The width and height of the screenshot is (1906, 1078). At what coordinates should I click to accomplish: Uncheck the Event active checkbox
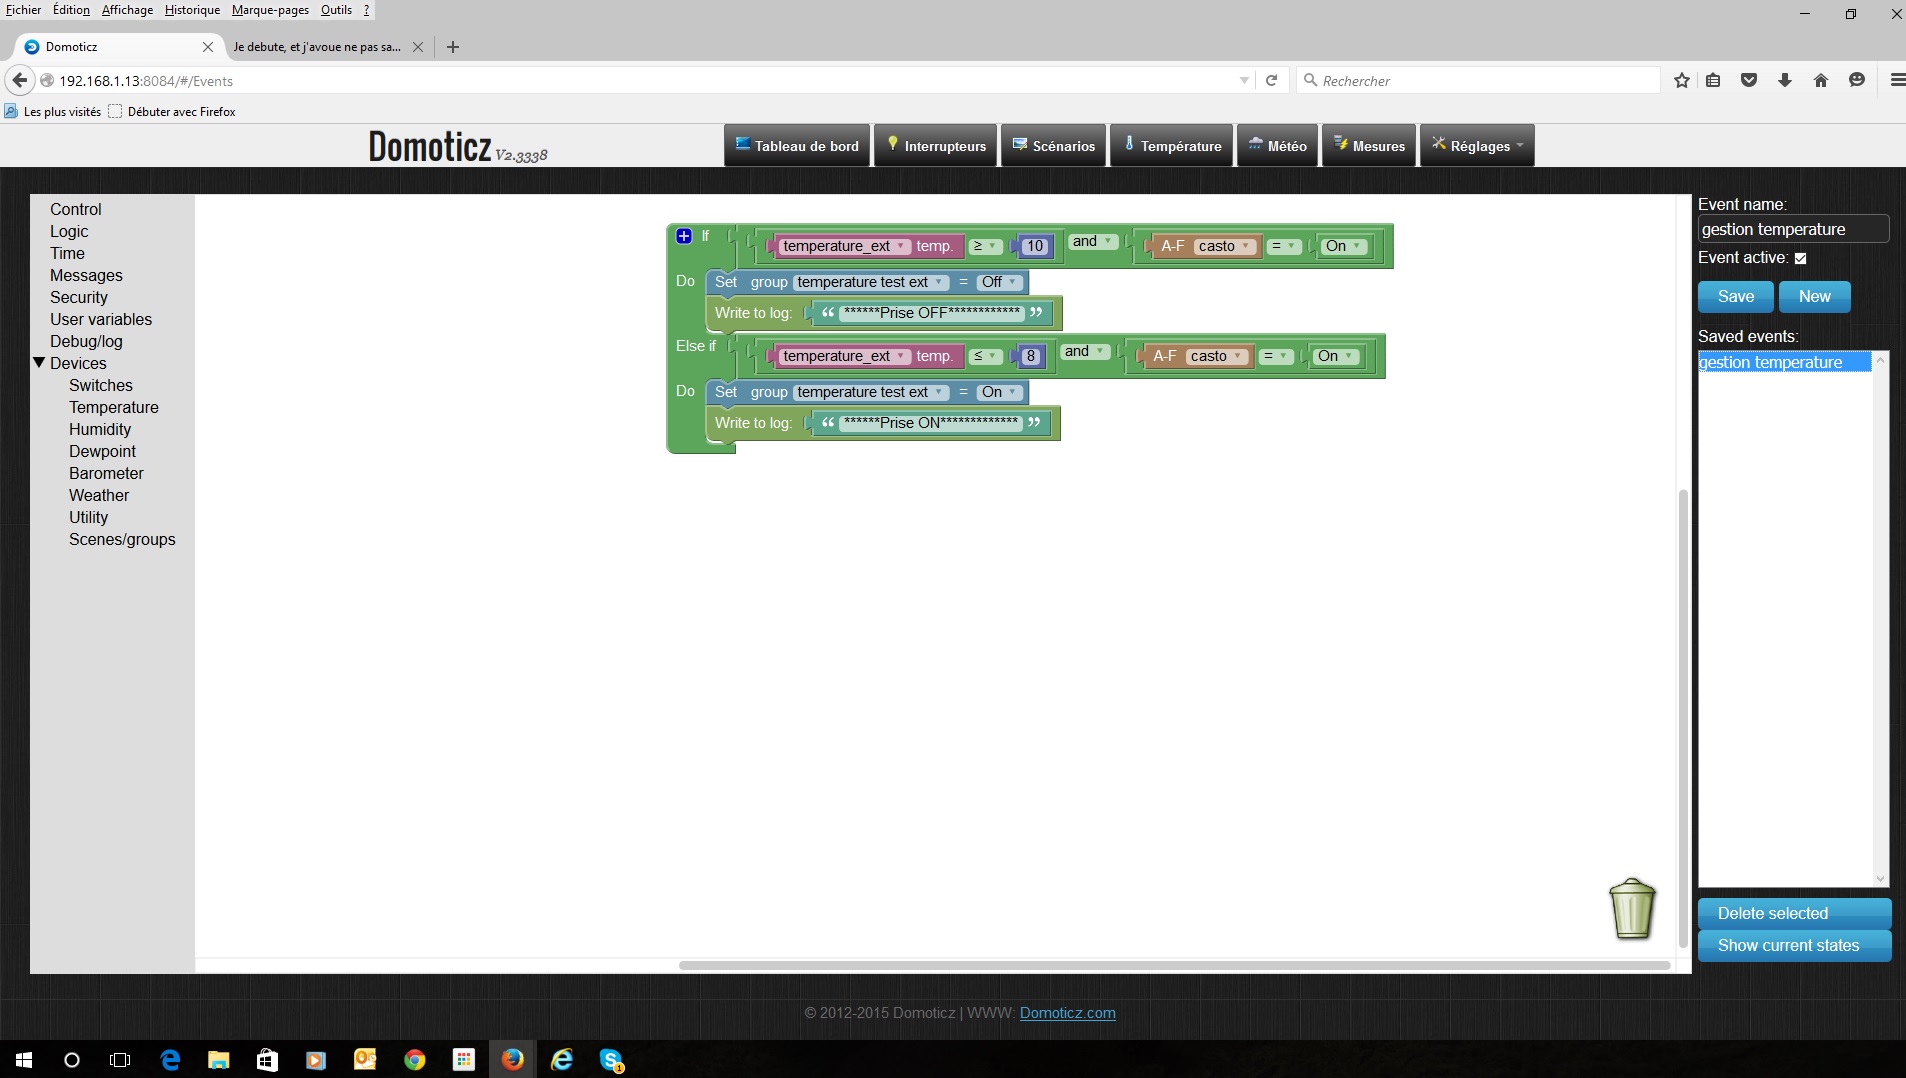tap(1800, 258)
